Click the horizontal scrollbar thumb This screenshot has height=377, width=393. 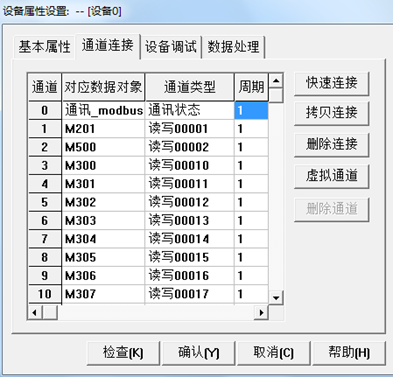50,313
